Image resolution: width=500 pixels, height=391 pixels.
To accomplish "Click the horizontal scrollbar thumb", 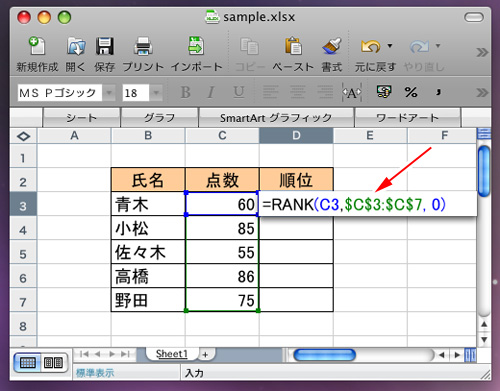I will point(324,355).
